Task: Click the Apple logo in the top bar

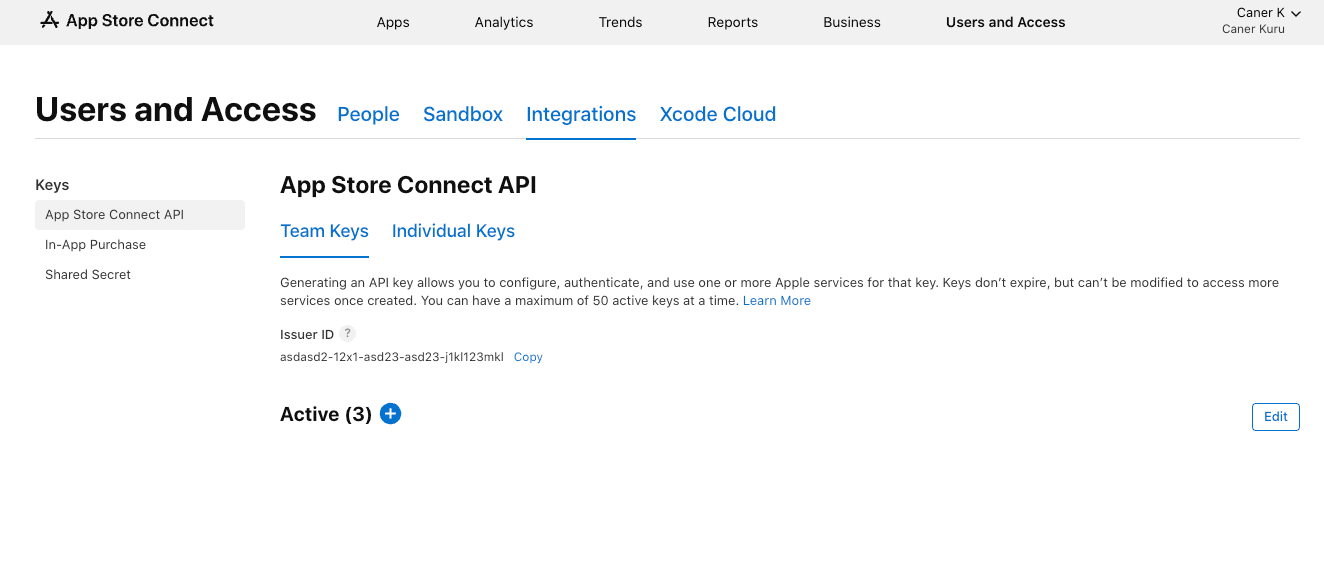Action: pyautogui.click(x=49, y=19)
